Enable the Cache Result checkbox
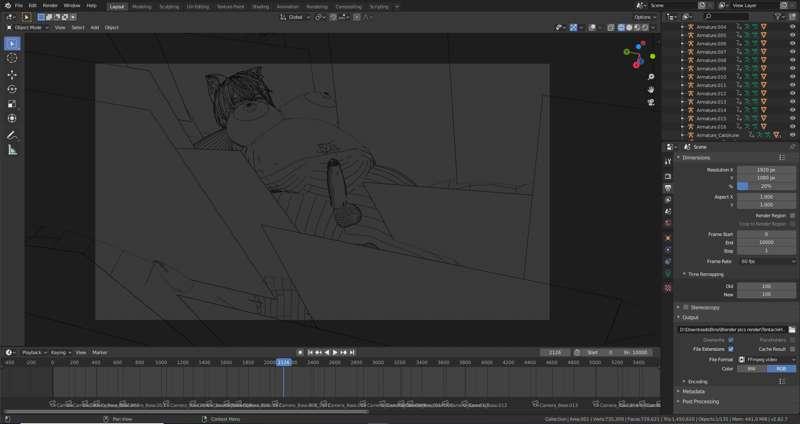This screenshot has height=424, width=800. click(x=792, y=349)
